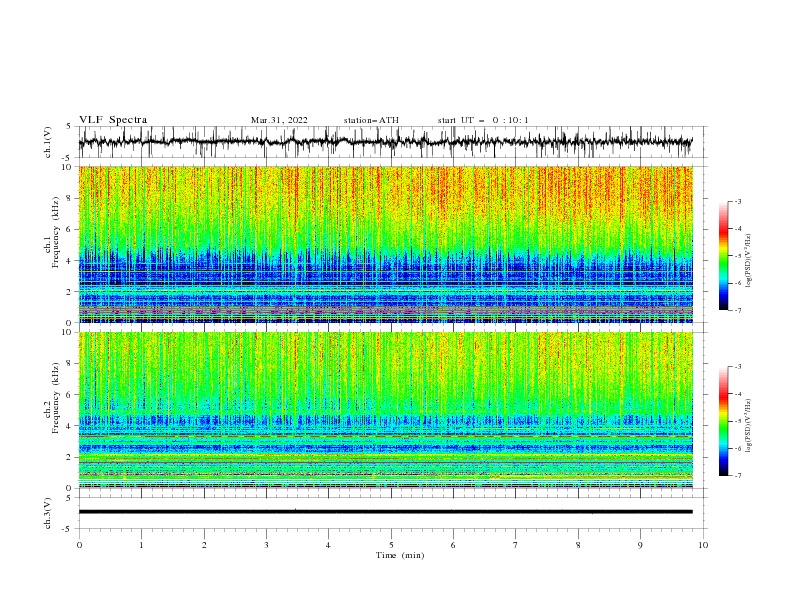
Task: Click time axis tick label "3"
Action: coord(266,545)
